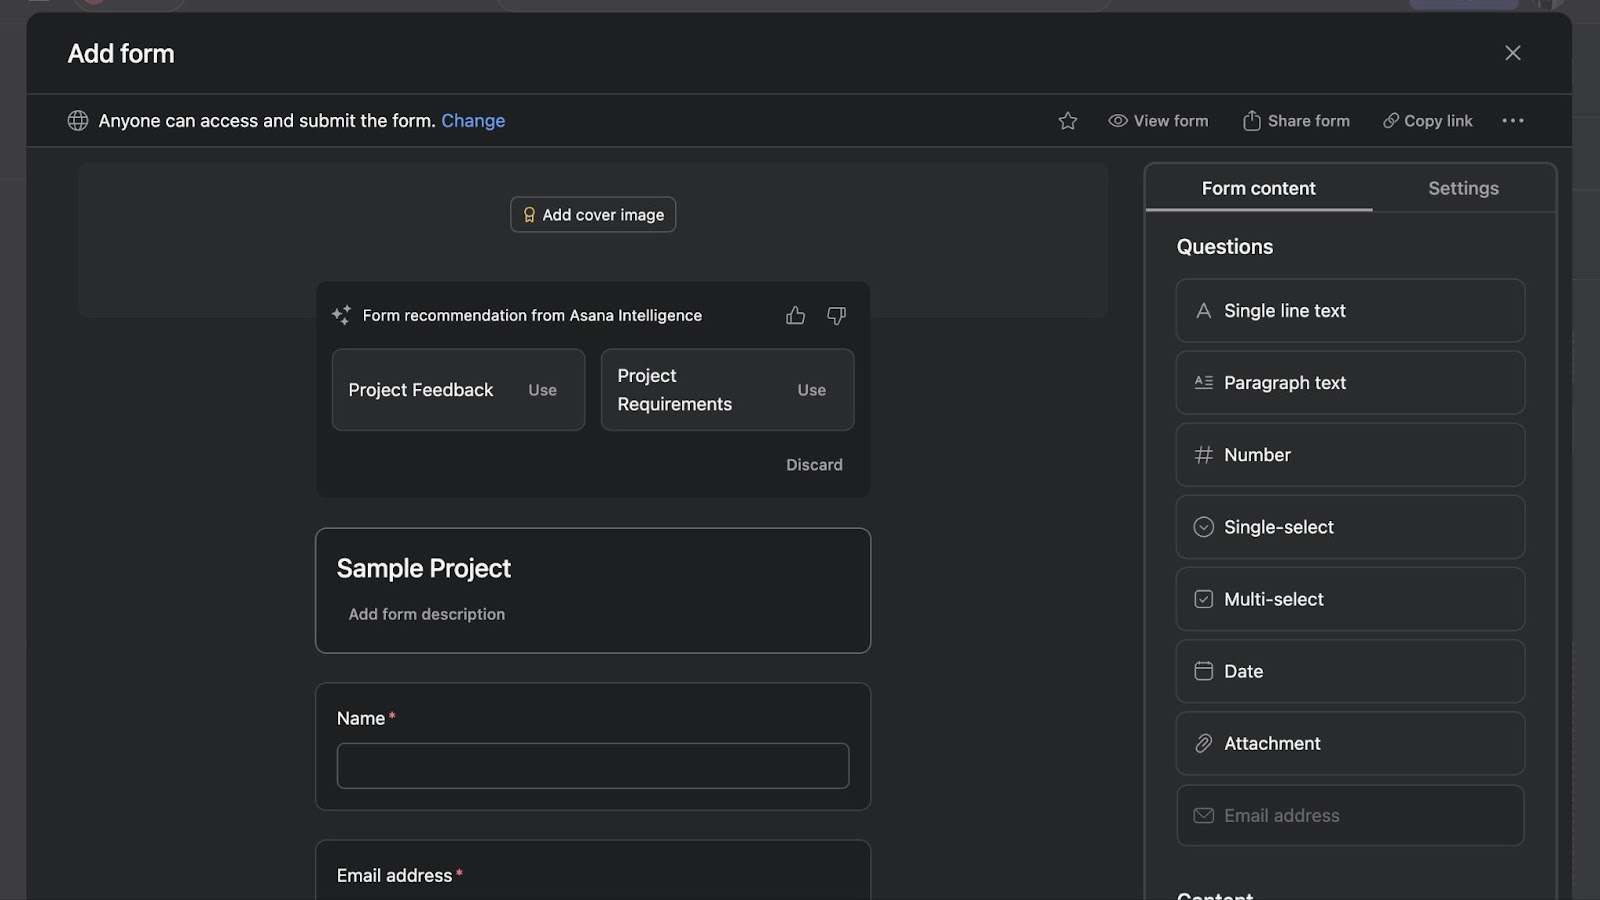Click thumbs up on Asana Intelligence recommendation
Image resolution: width=1600 pixels, height=900 pixels.
pos(795,316)
